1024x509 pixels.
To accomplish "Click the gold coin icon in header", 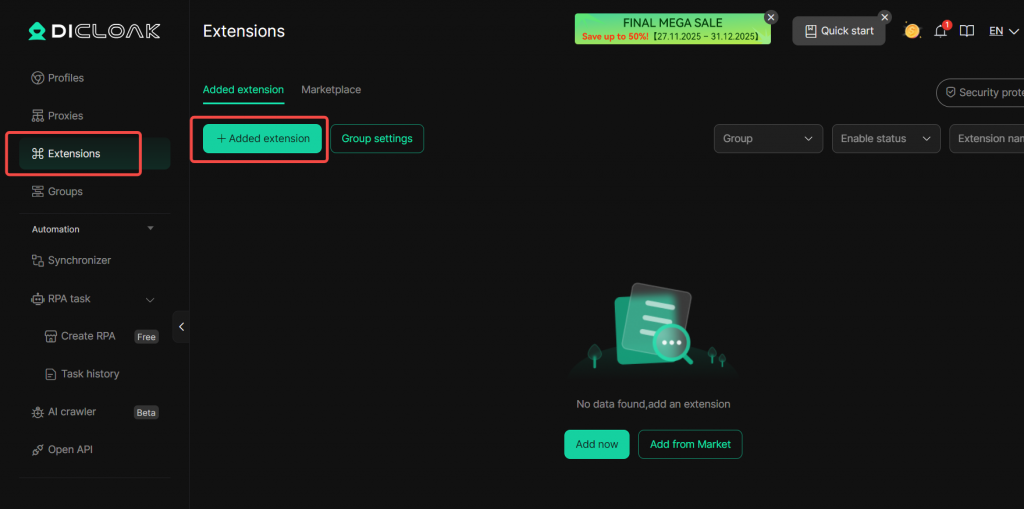I will 912,31.
